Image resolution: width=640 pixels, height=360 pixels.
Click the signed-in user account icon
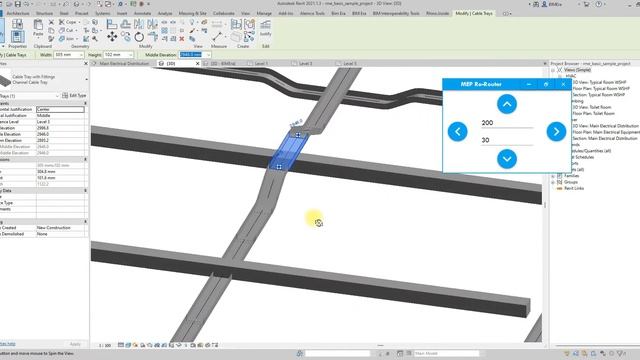click(544, 4)
